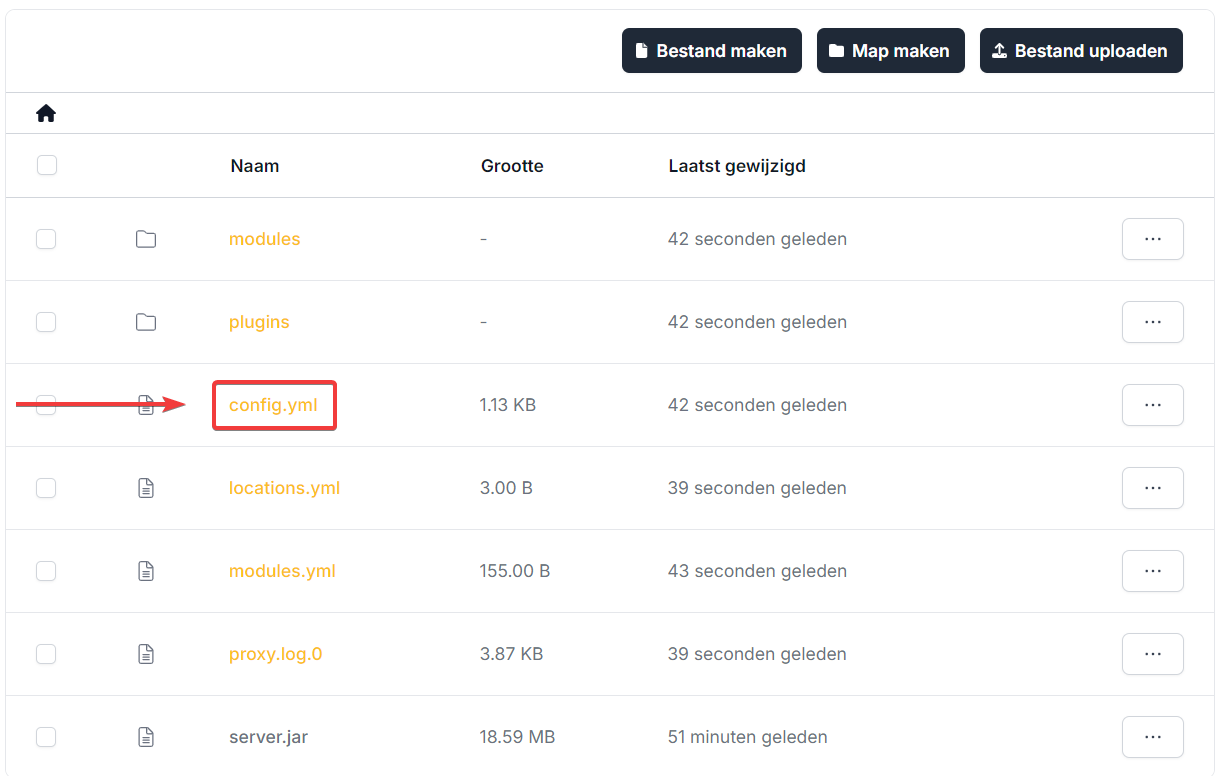Viewport: 1221px width, 776px height.
Task: Click the proxy.log.0 file icon
Action: pos(146,654)
